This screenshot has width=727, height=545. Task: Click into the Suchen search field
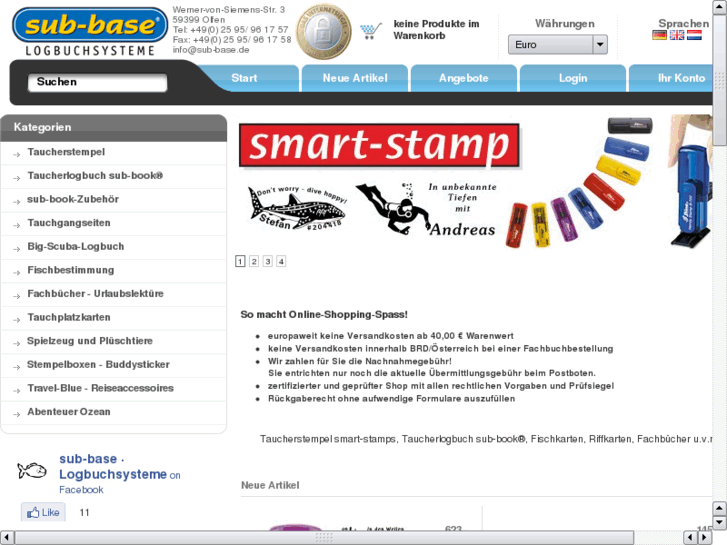point(97,82)
